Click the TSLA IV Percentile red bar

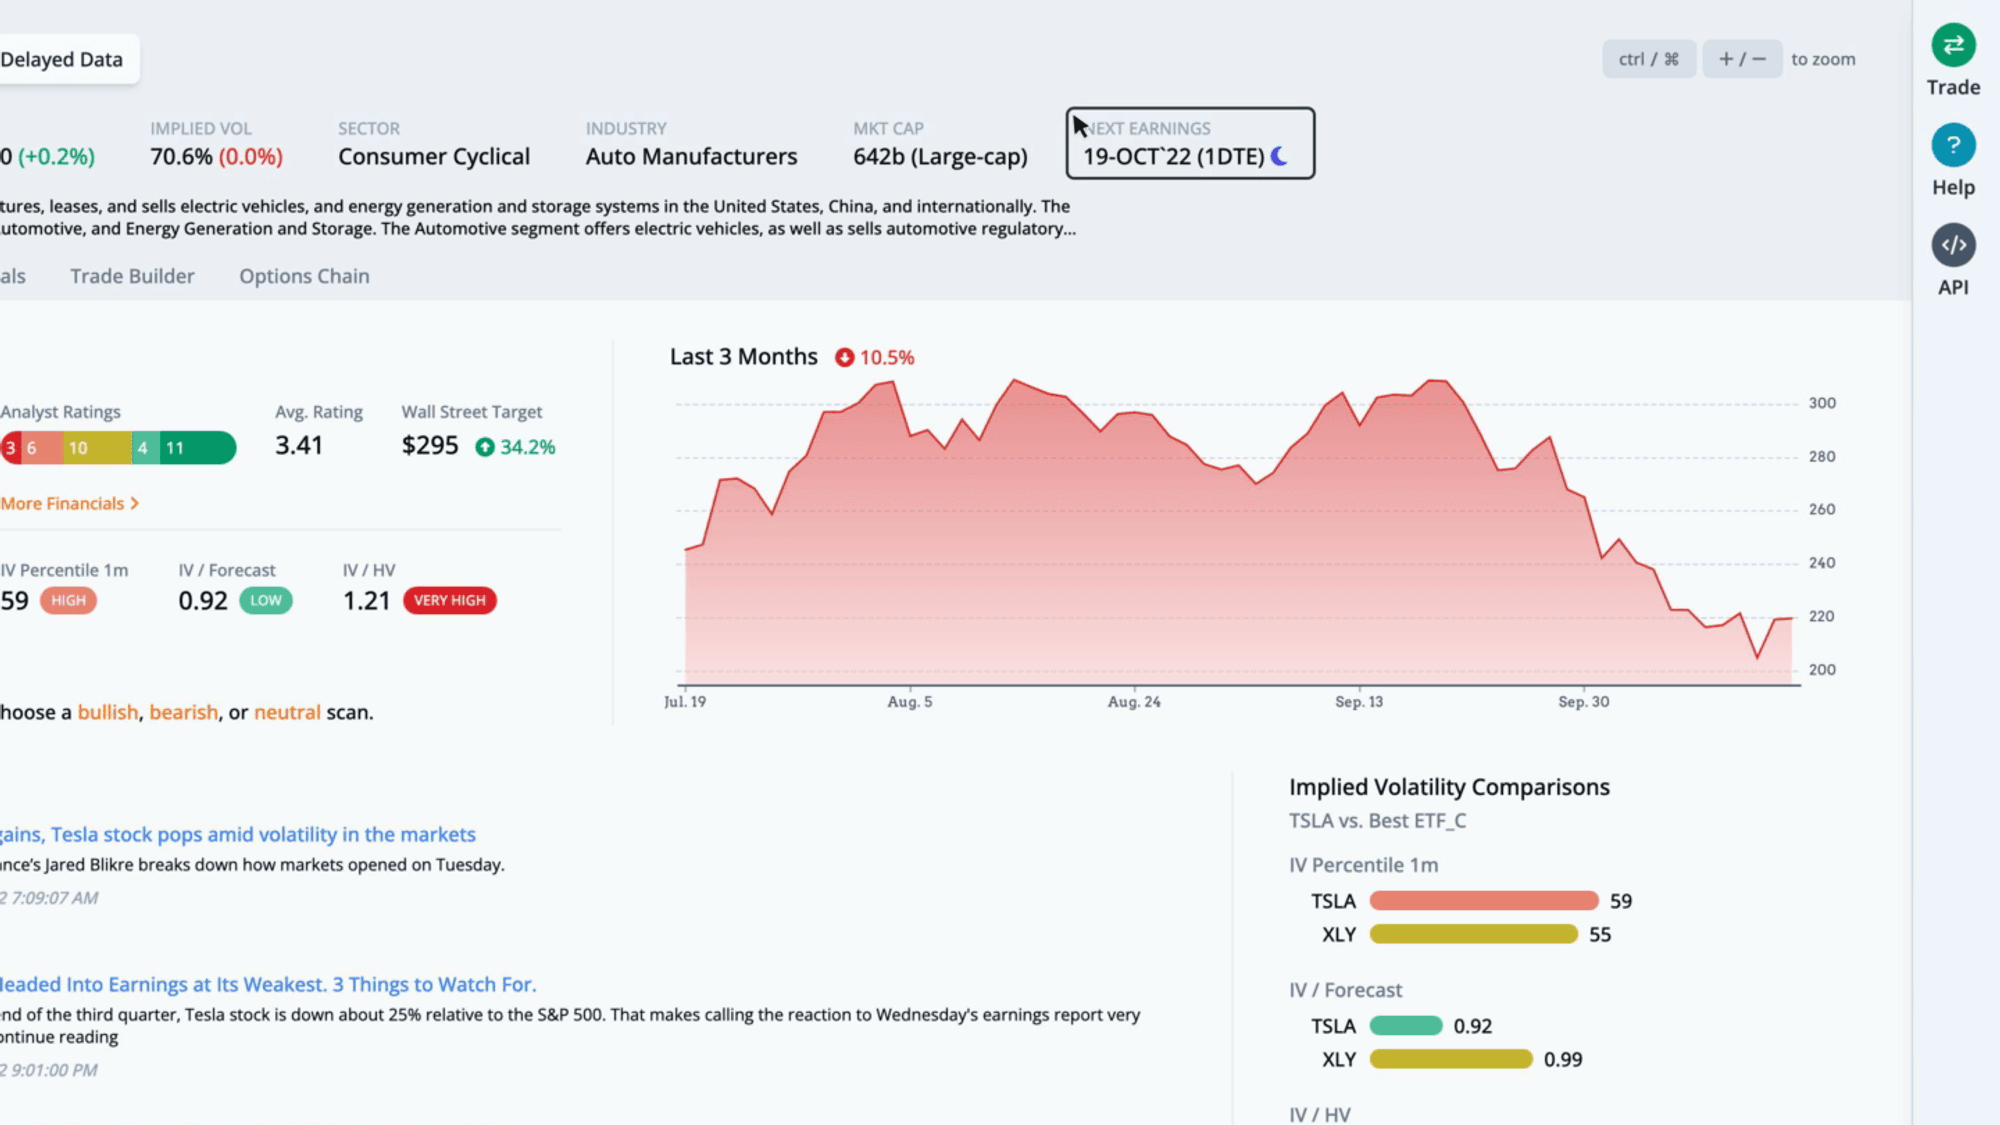(1484, 901)
